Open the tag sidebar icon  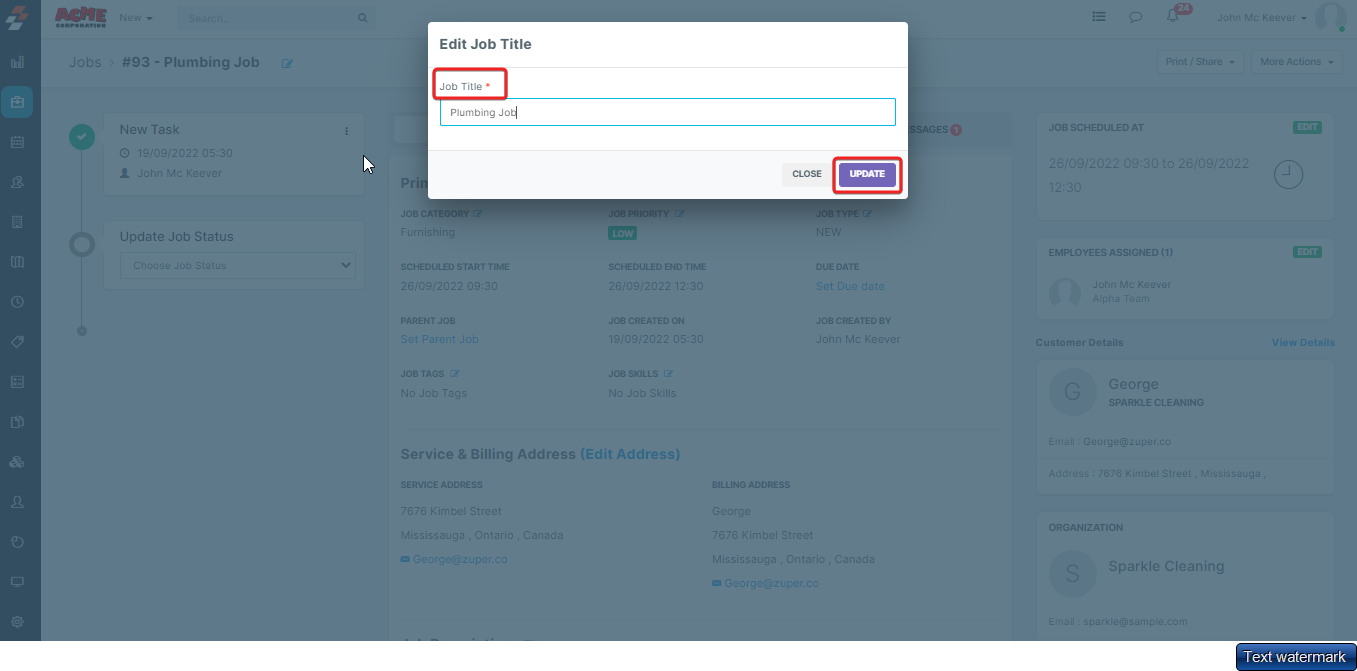[x=17, y=342]
